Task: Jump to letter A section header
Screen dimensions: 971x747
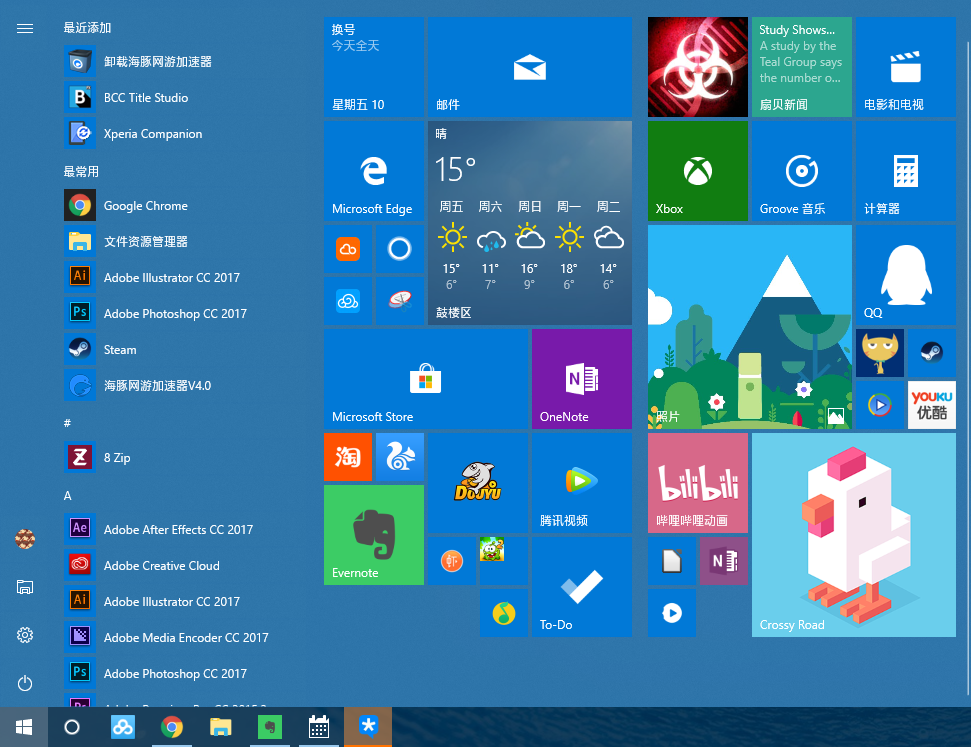Action: (67, 496)
